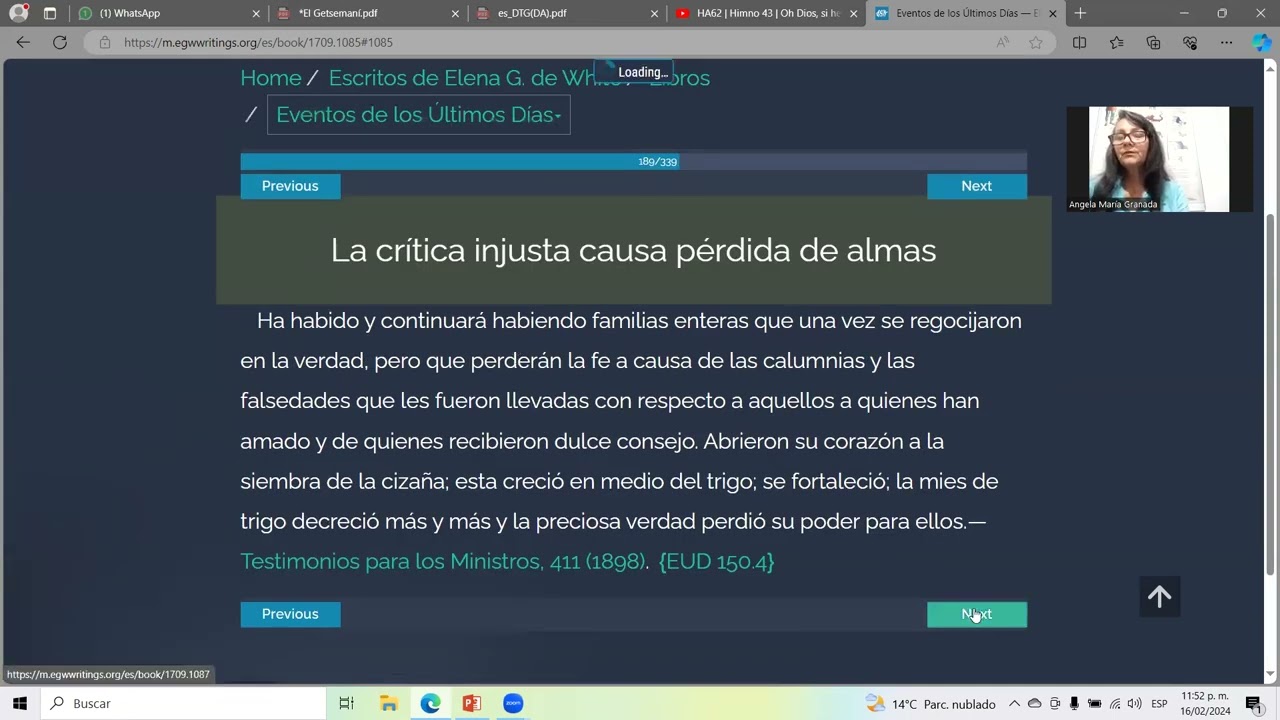This screenshot has height=720, width=1280.
Task: Open PowerPoint from the taskbar
Action: click(x=472, y=703)
